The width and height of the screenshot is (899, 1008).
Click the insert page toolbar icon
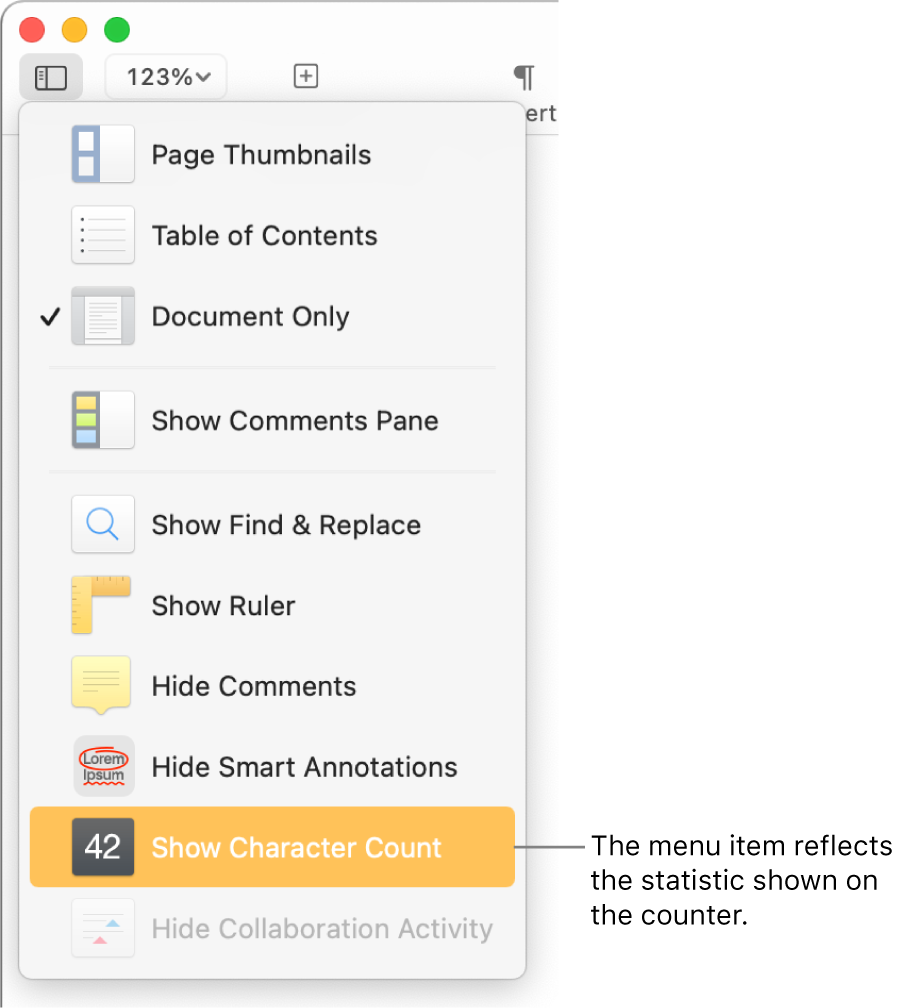306,76
